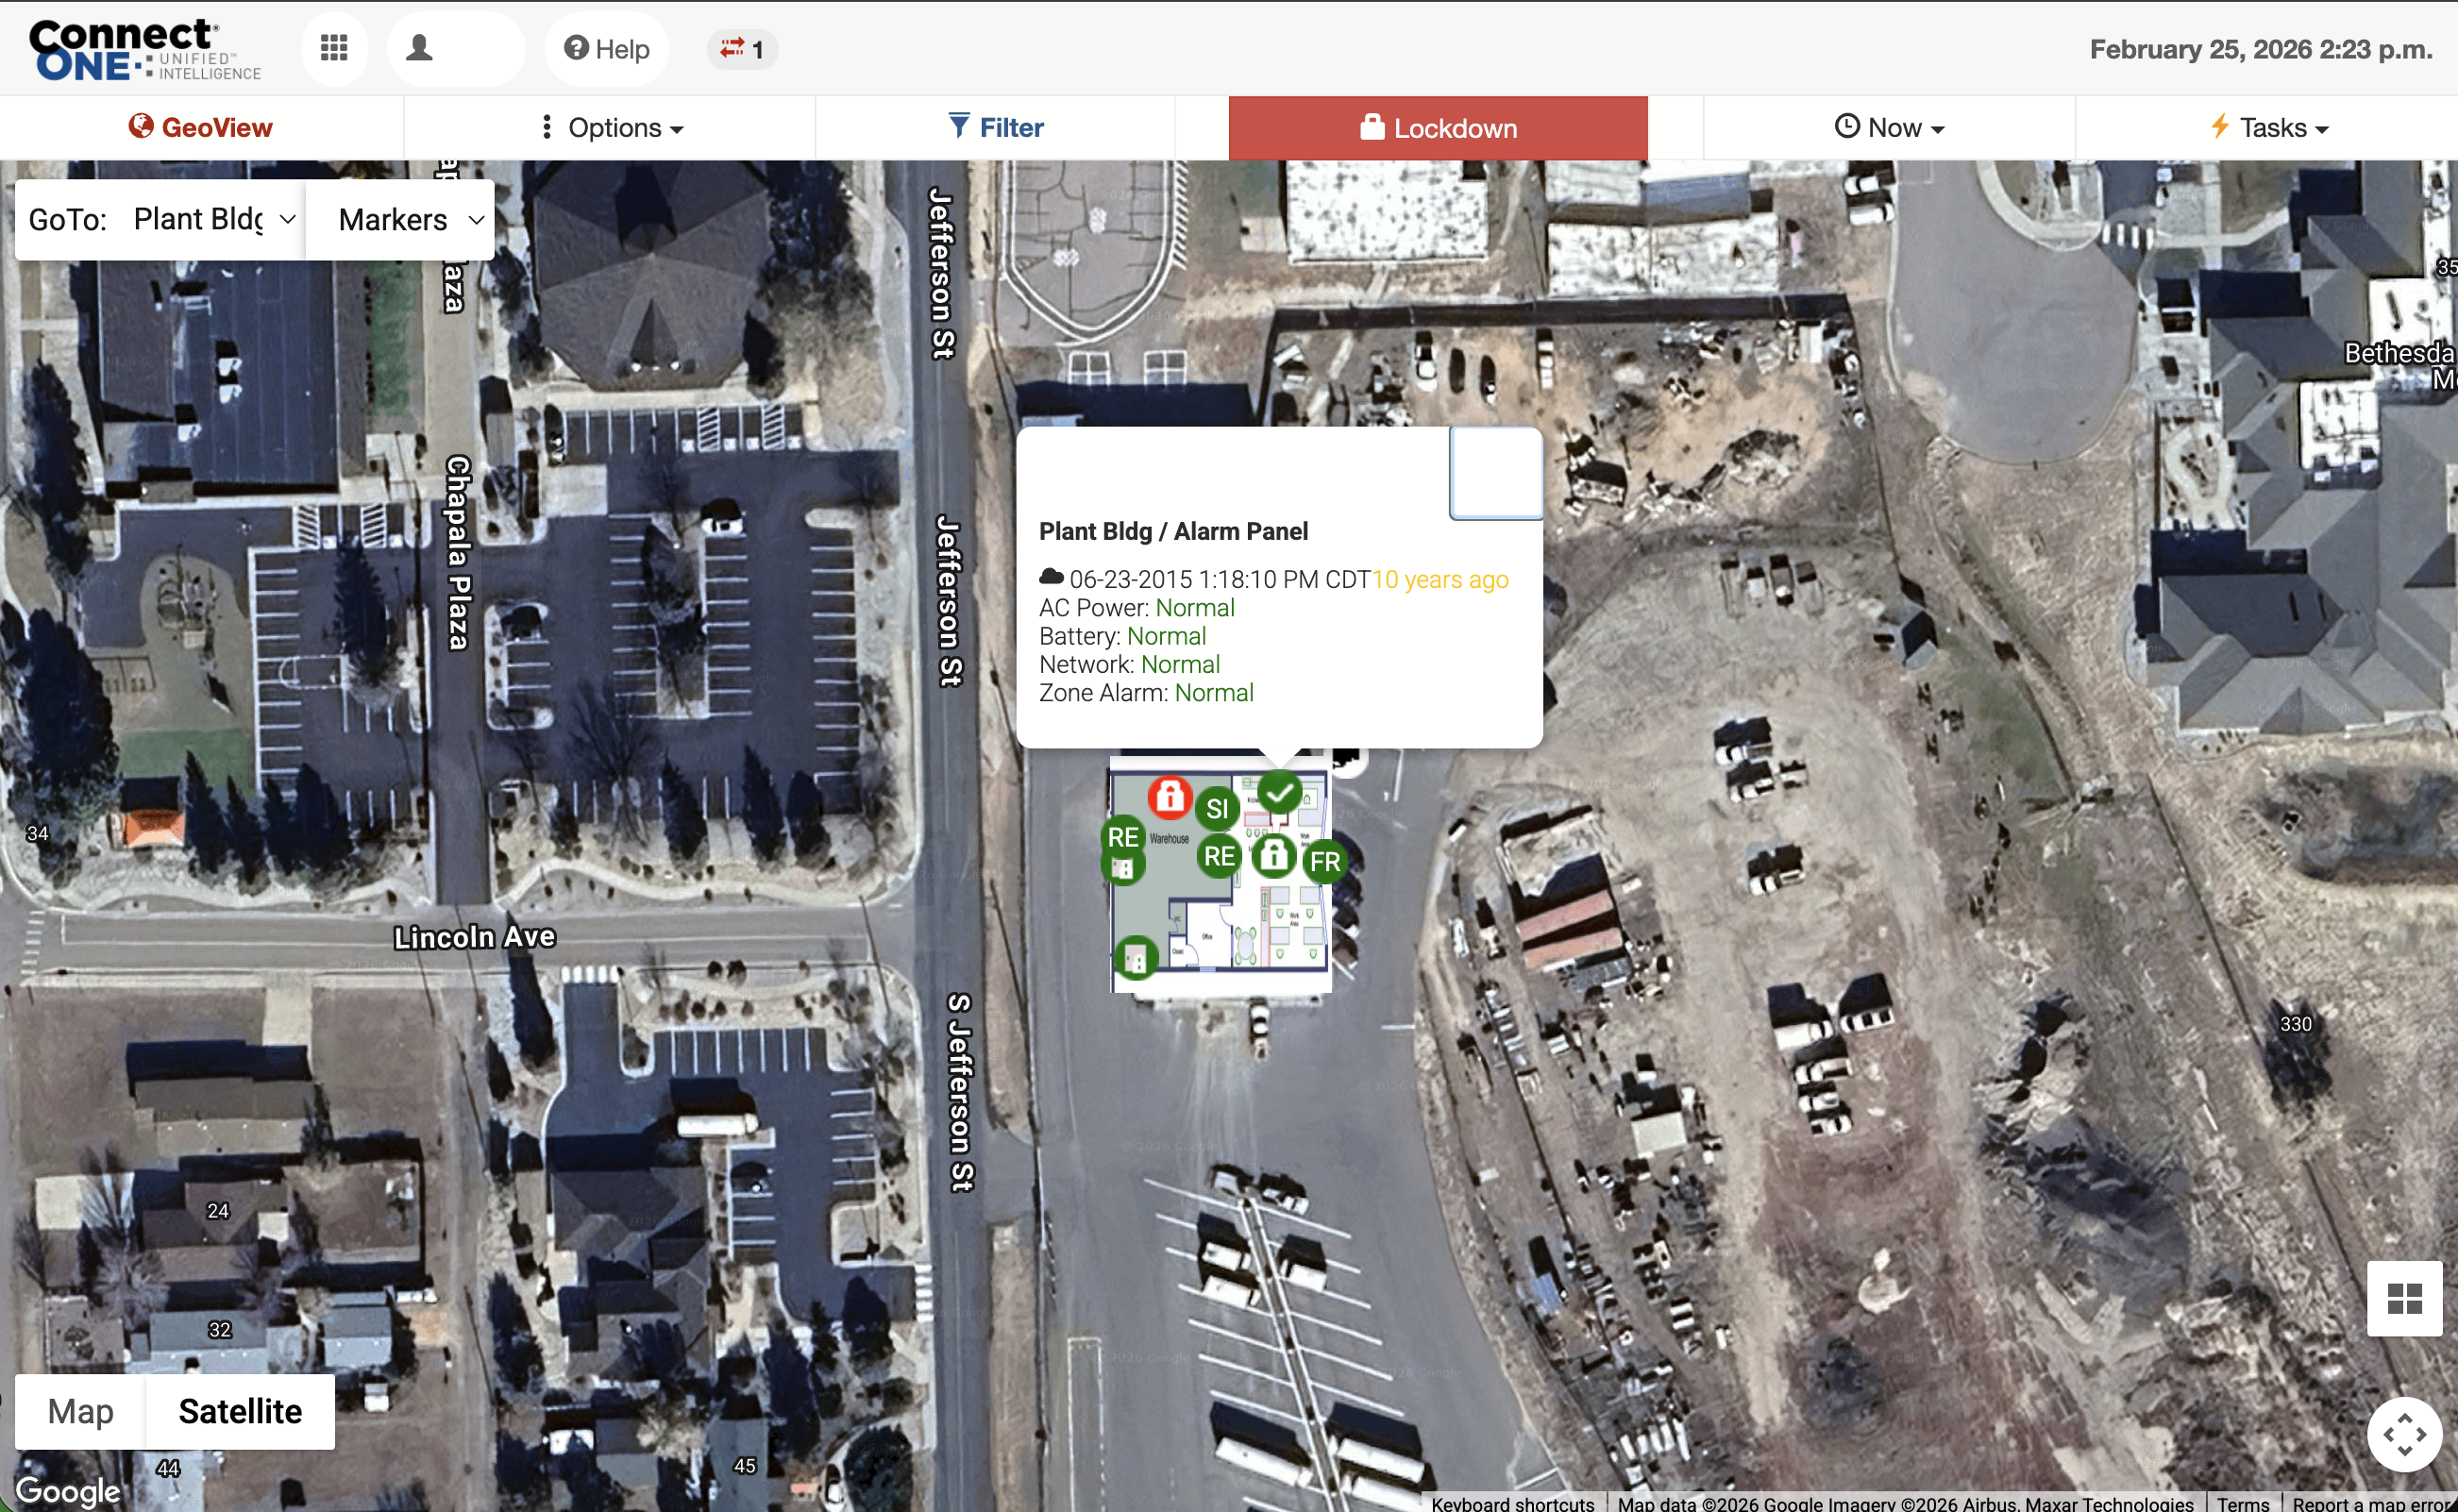Expand the Options menu
The width and height of the screenshot is (2458, 1512).
611,127
